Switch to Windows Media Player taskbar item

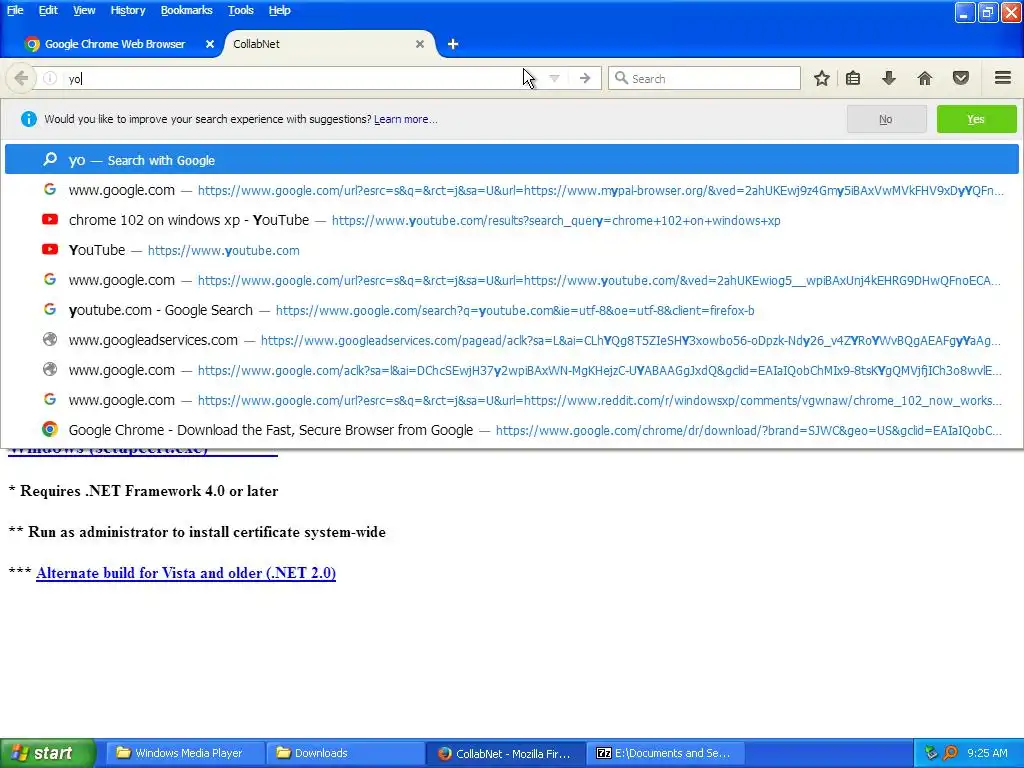click(184, 753)
